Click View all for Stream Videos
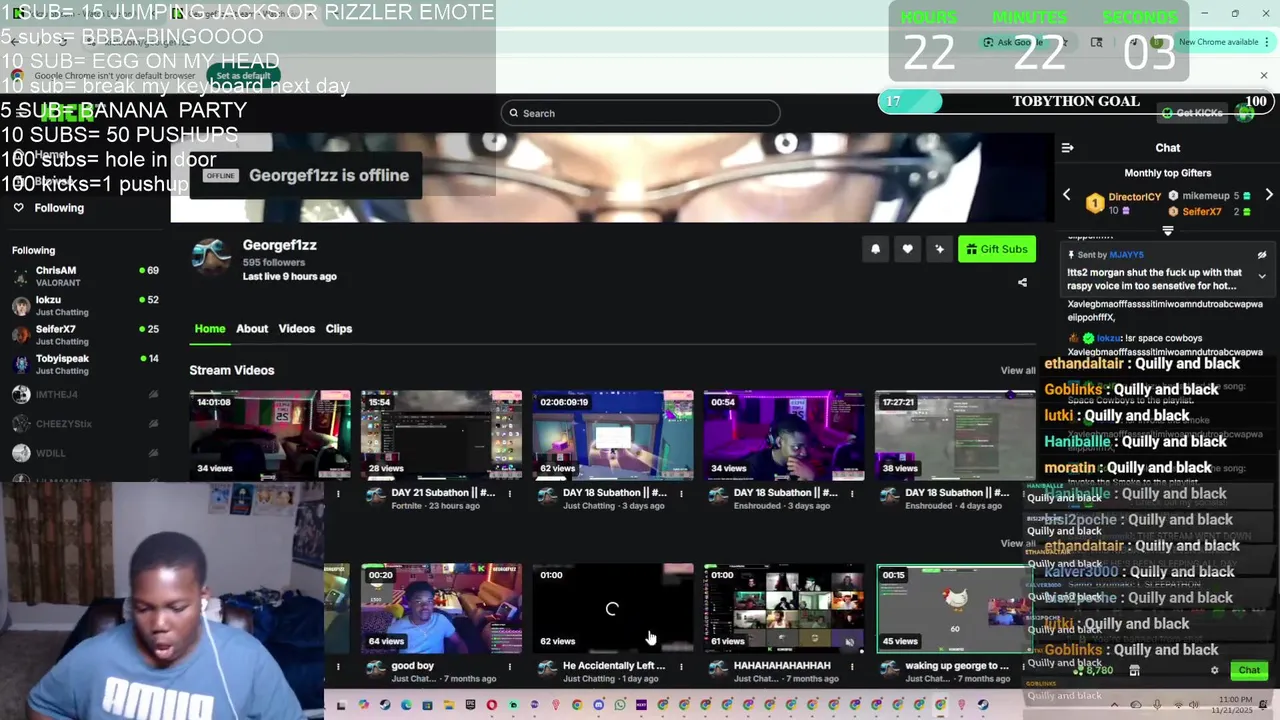Viewport: 1280px width, 720px height. tap(1018, 371)
